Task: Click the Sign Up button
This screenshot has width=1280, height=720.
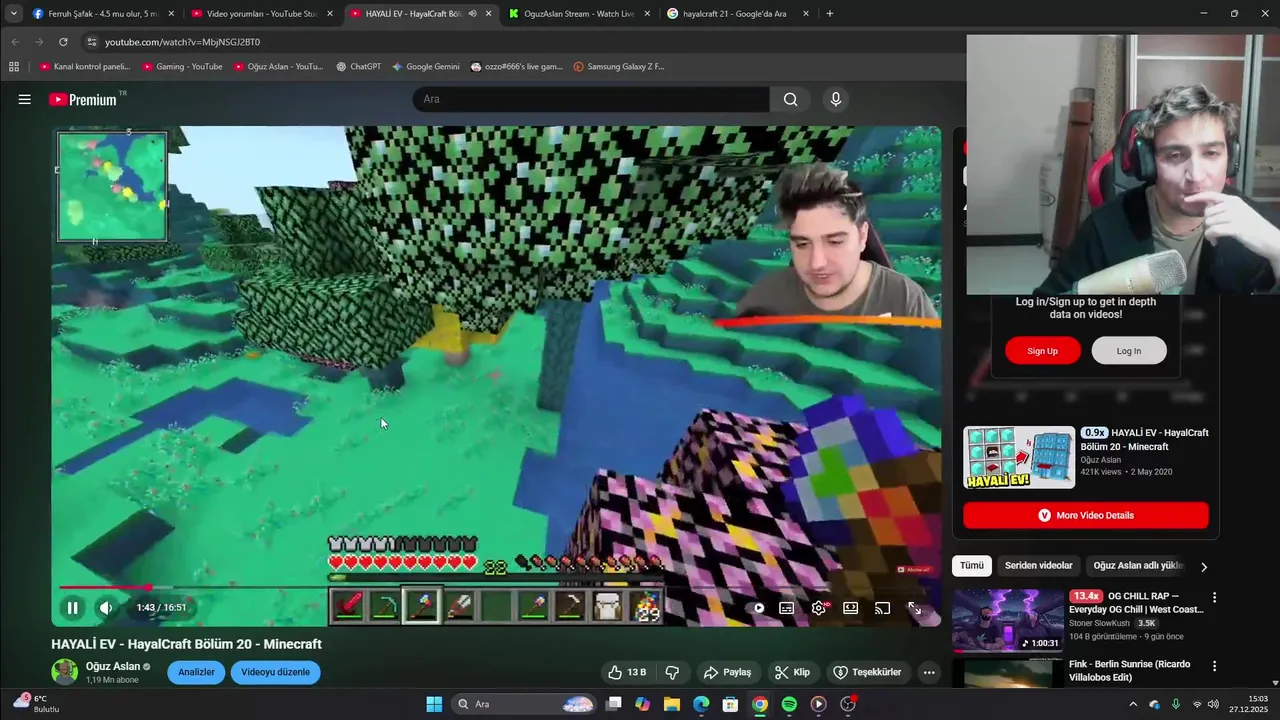Action: 1043,351
